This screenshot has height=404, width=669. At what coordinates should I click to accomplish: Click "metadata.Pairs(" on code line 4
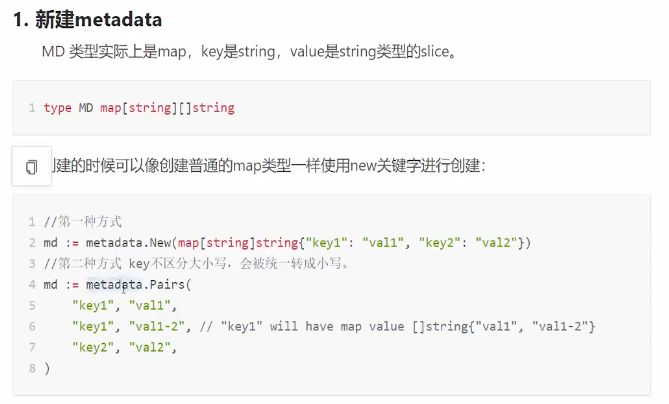[139, 285]
